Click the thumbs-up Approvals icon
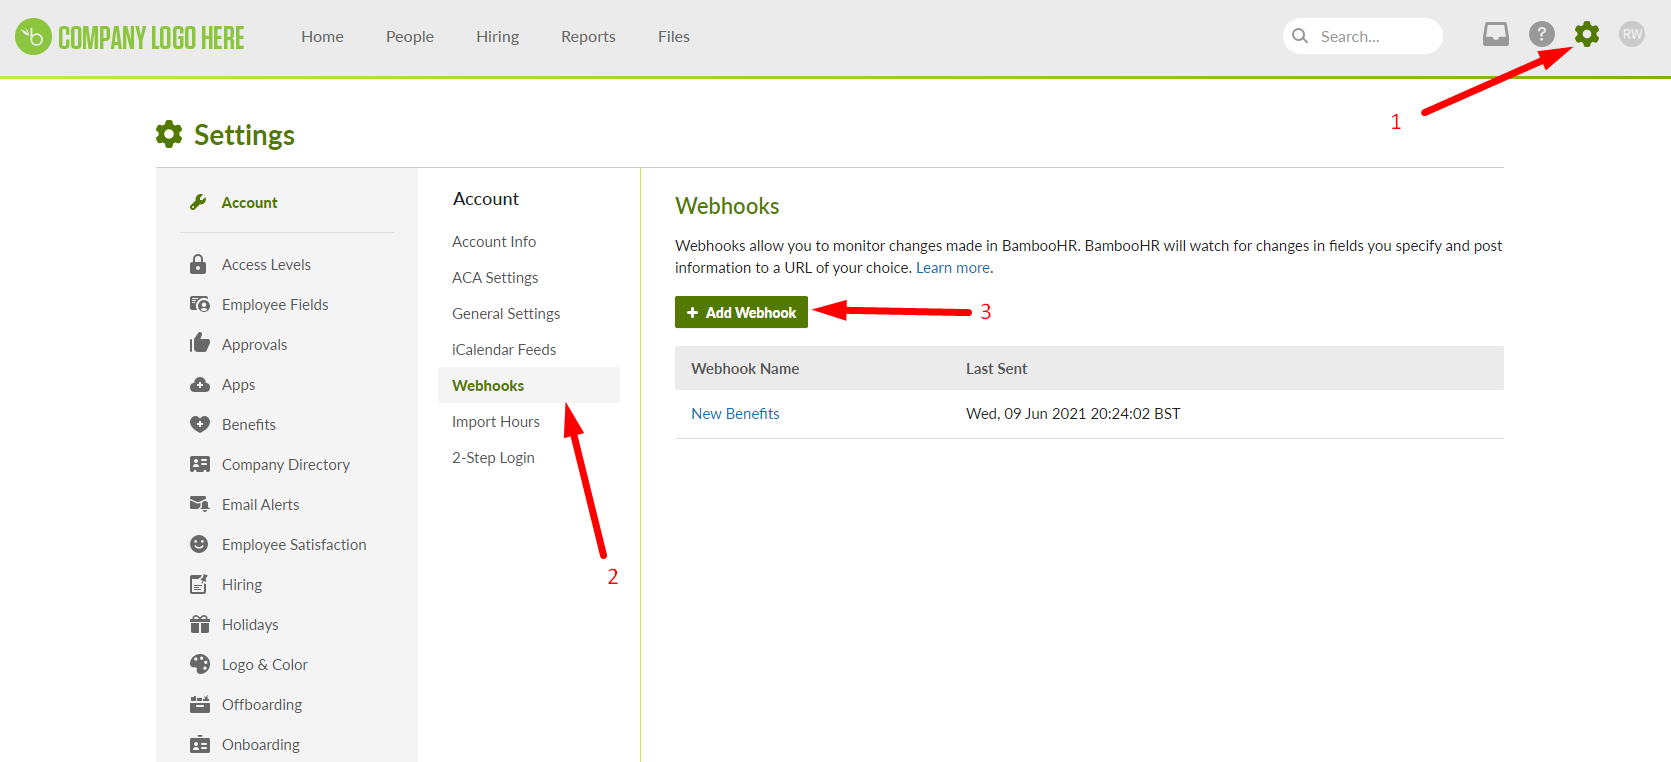The width and height of the screenshot is (1671, 762). coord(200,344)
